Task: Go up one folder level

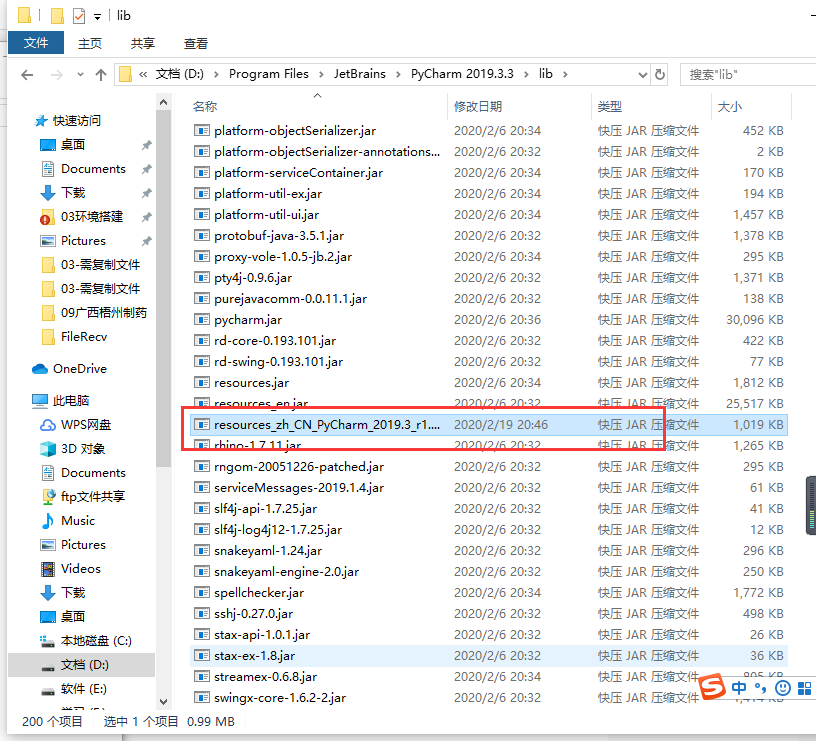Action: [101, 75]
